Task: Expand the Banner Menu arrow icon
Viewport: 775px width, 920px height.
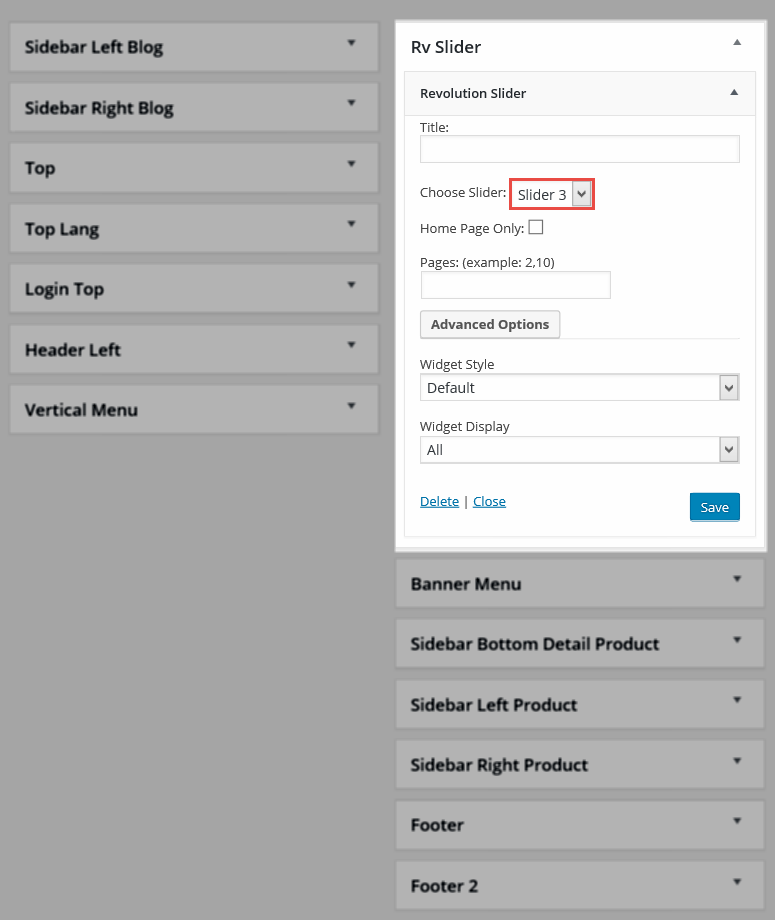Action: point(737,579)
